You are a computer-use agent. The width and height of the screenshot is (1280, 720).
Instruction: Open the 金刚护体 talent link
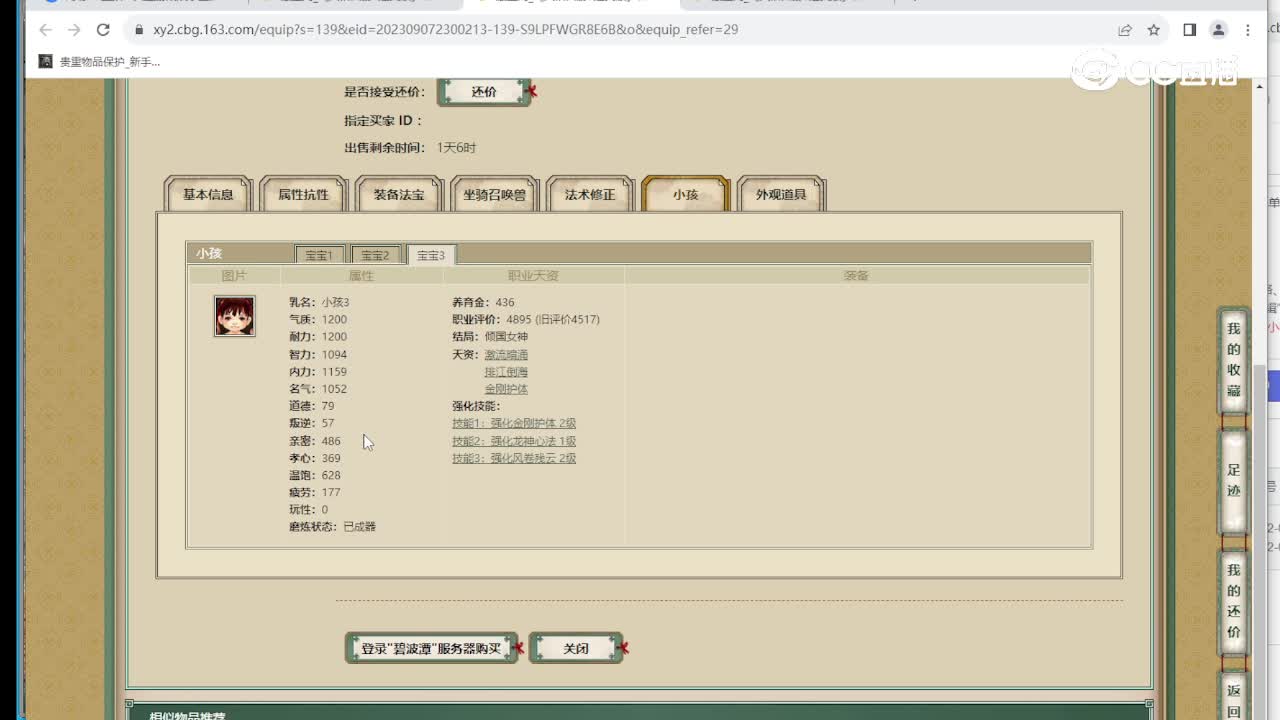click(506, 389)
